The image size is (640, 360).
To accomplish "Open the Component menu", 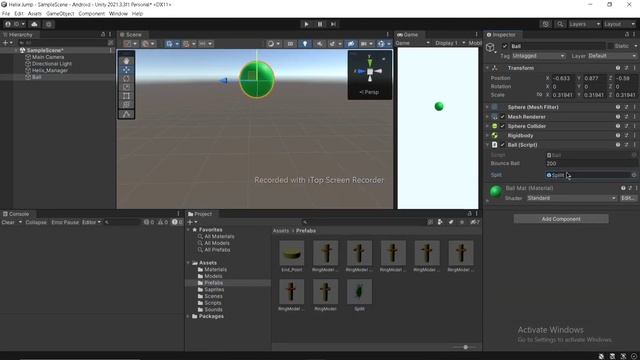I will pos(91,13).
